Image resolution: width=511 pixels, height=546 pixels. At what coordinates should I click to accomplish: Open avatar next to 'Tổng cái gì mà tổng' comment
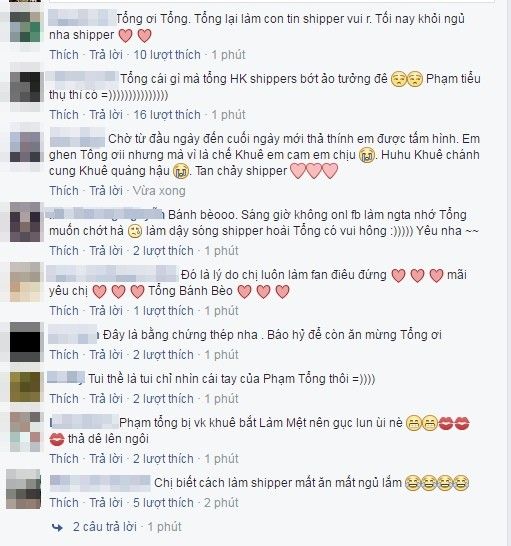25,87
